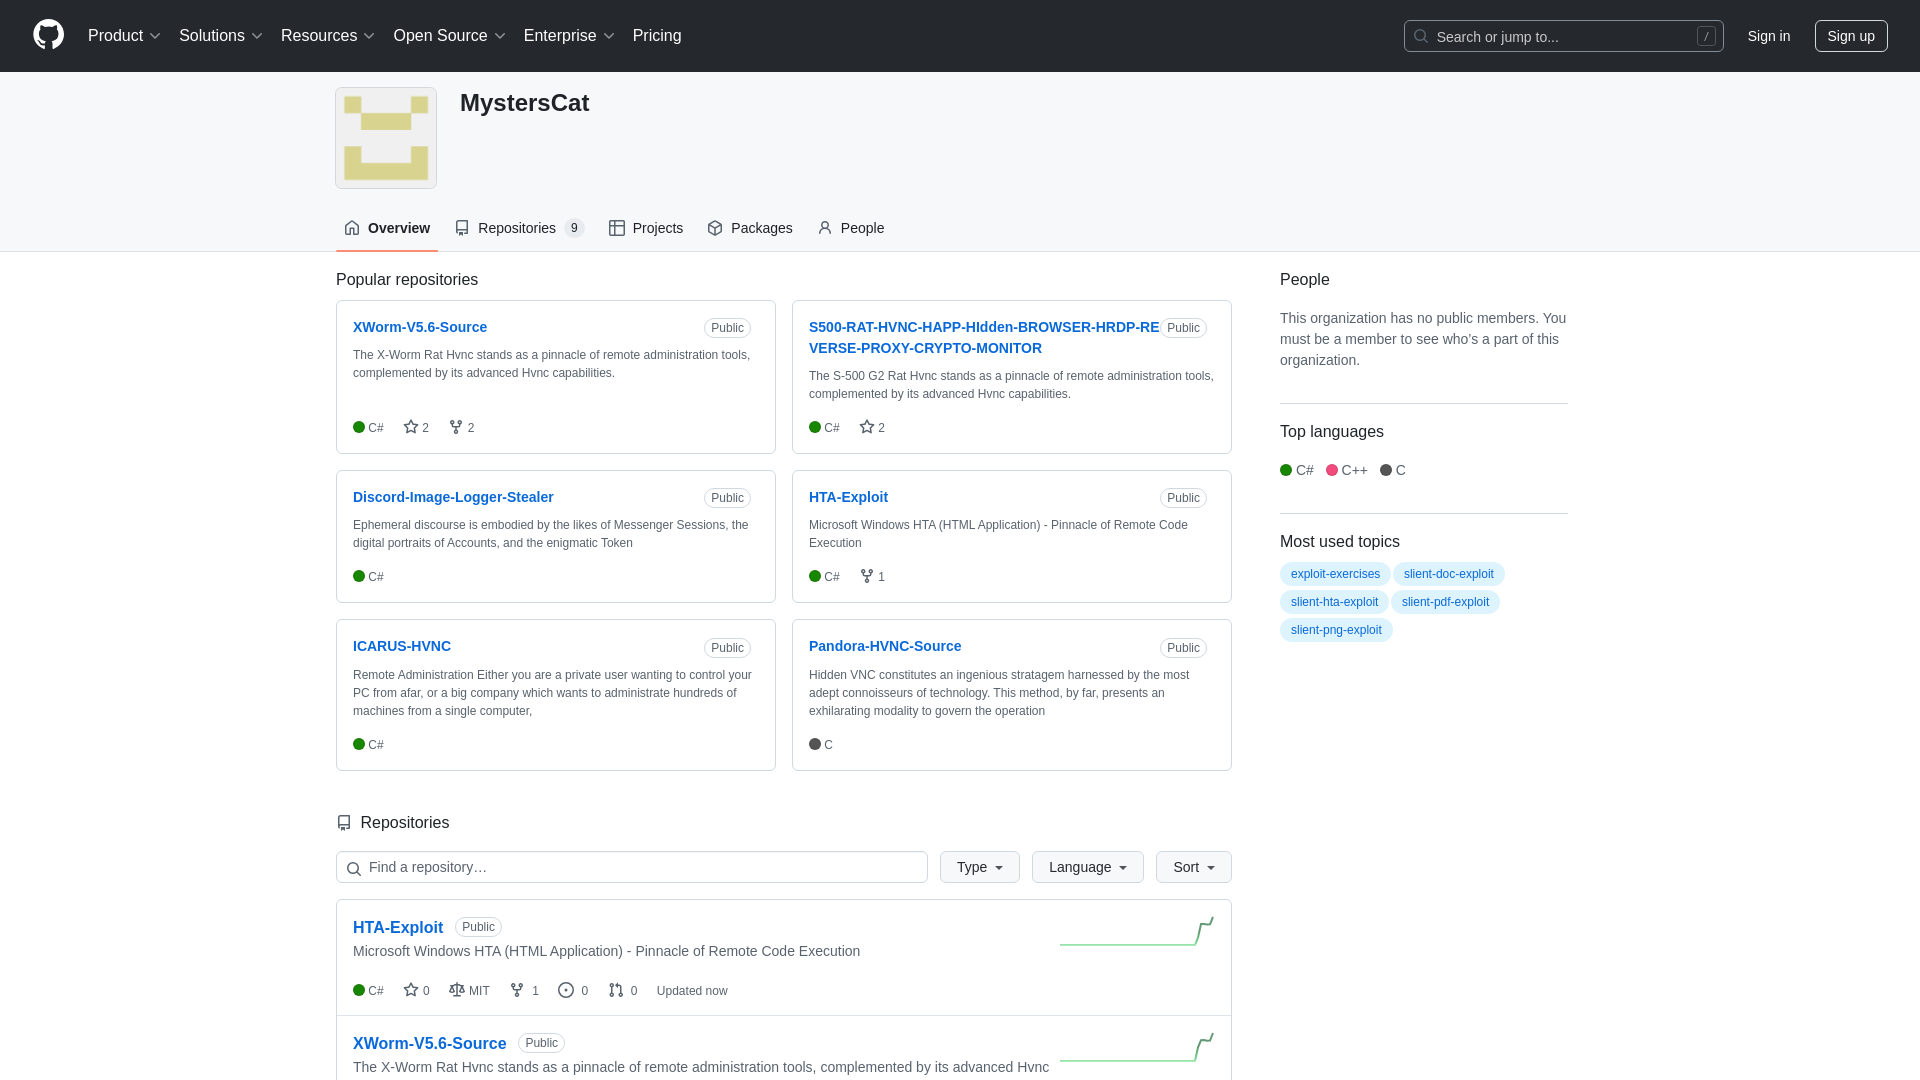Click the C language dot in Top languages
The height and width of the screenshot is (1080, 1920).
tap(1386, 470)
